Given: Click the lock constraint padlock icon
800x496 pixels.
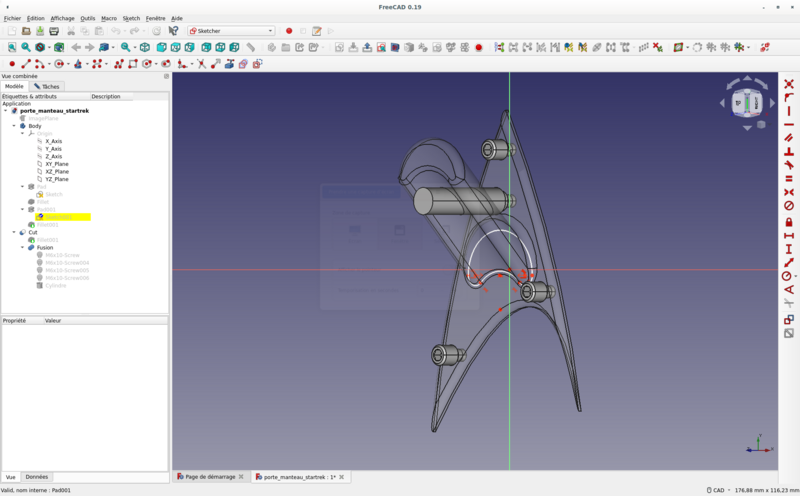Looking at the screenshot, I should click(789, 222).
